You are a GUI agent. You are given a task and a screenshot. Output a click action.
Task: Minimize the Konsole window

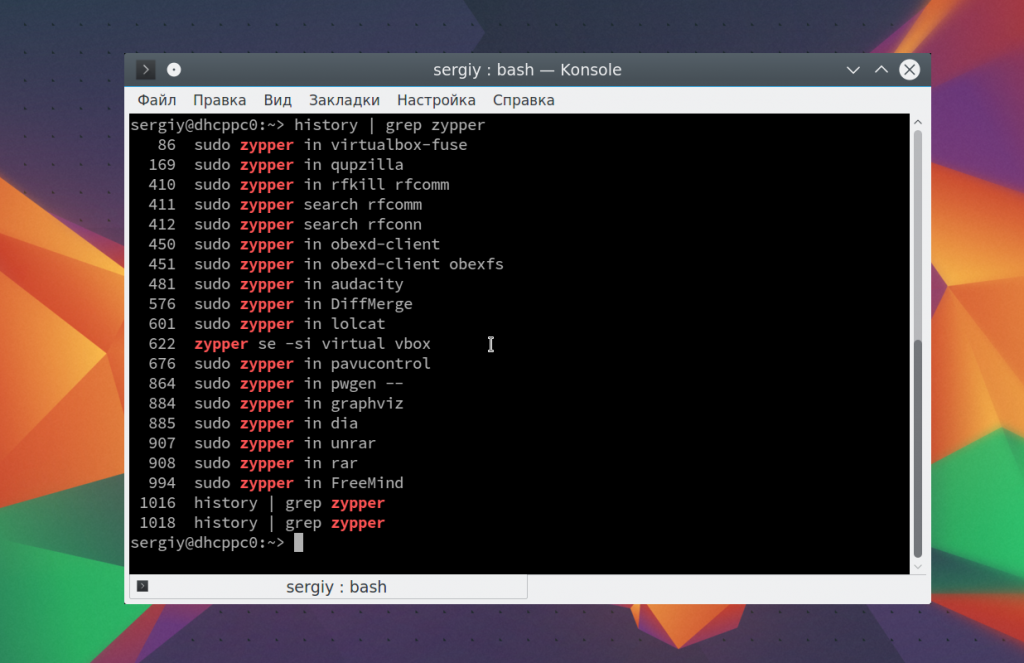pyautogui.click(x=853, y=70)
